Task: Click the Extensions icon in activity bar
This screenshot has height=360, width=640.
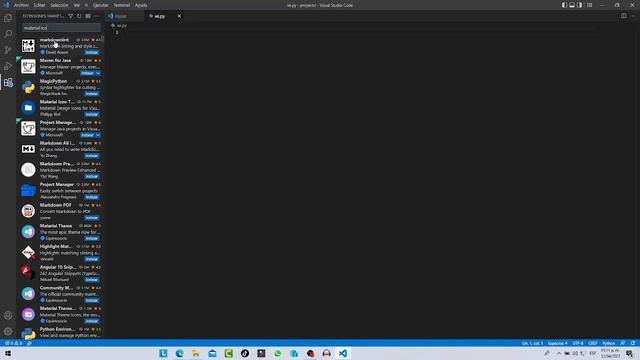Action: pos(8,82)
